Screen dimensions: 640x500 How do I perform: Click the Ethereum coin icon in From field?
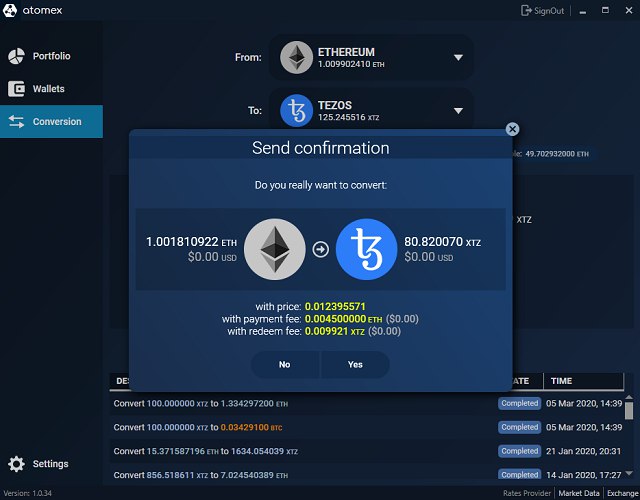point(296,57)
